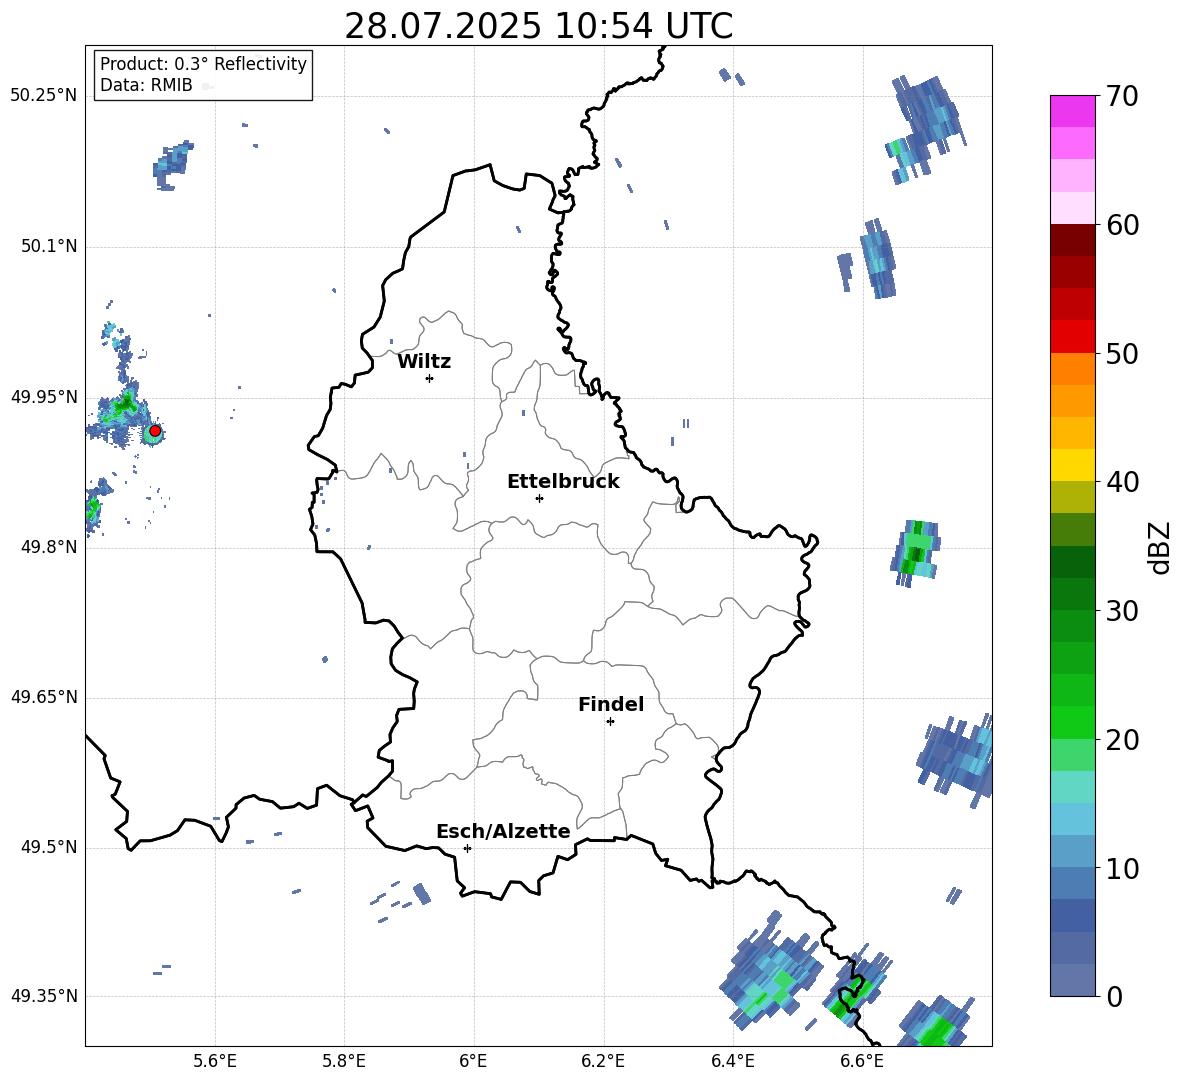This screenshot has height=1081, width=1184.
Task: Click the Findel label
Action: click(x=611, y=704)
